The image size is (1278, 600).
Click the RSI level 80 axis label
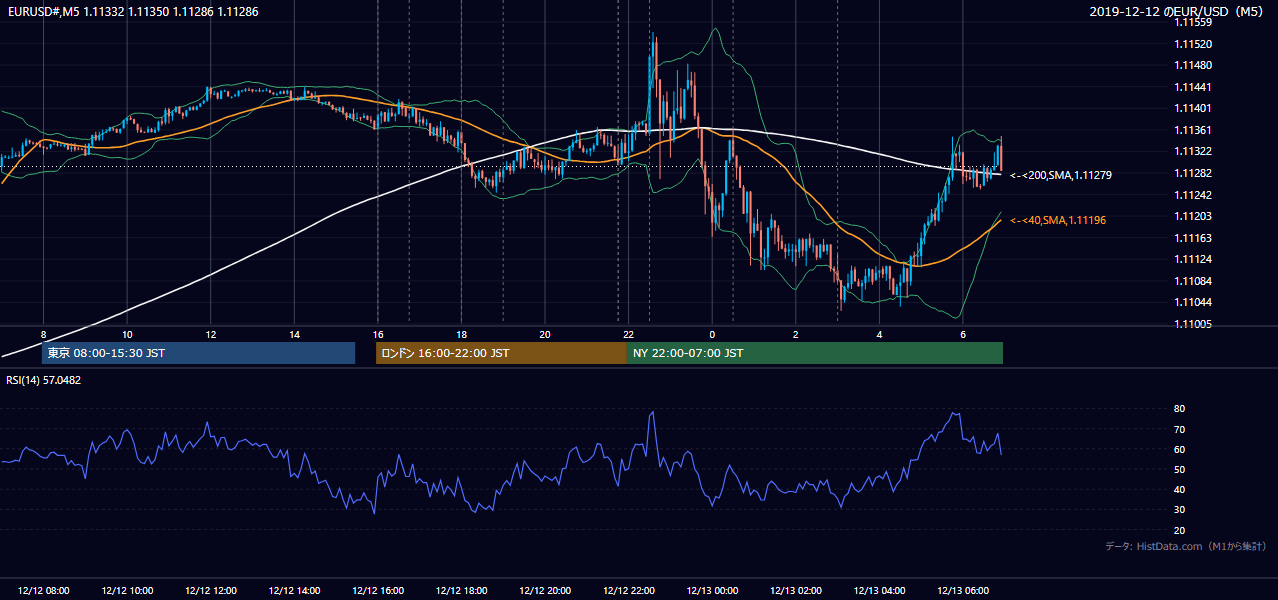point(1179,409)
